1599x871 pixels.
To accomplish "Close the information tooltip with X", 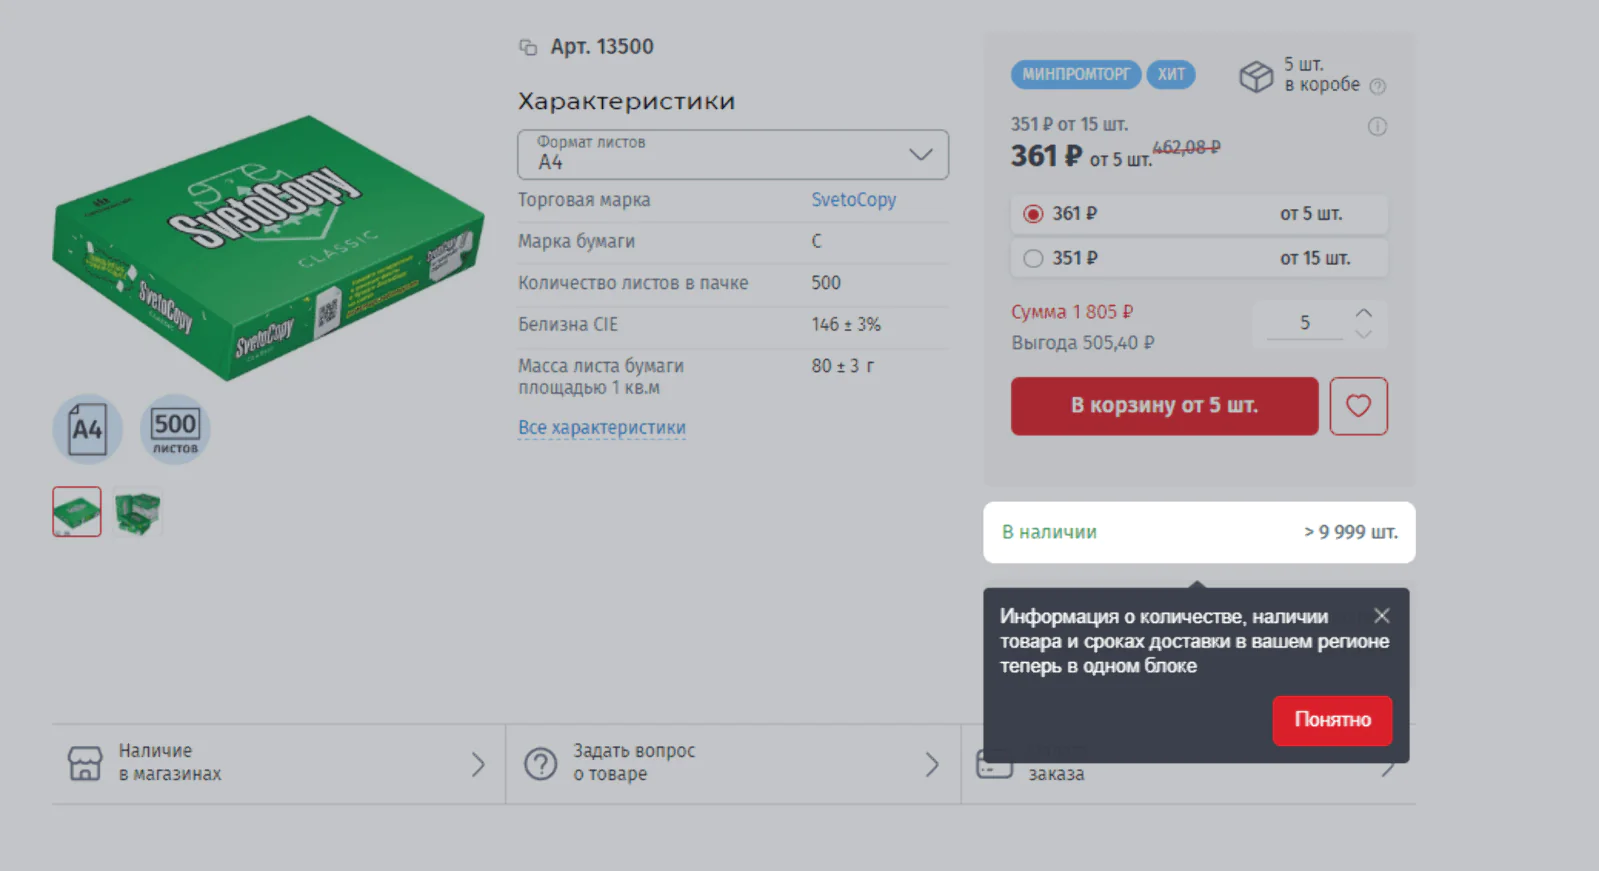I will tap(1382, 616).
